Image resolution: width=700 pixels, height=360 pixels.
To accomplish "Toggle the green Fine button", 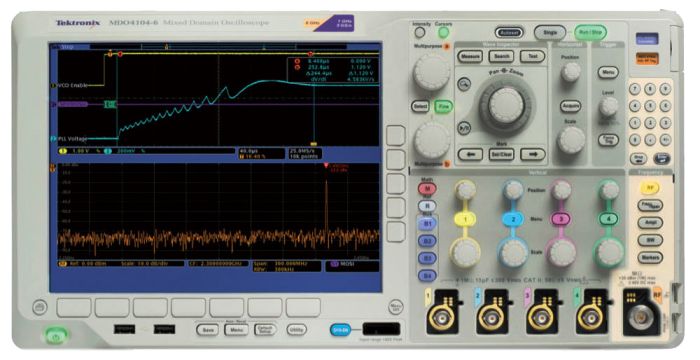I will click(x=443, y=106).
